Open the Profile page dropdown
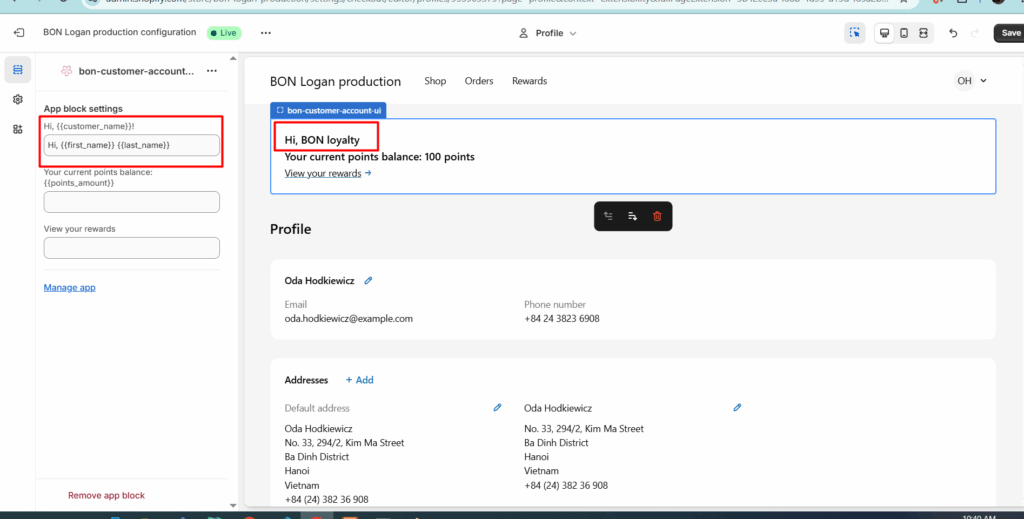1024x519 pixels. click(549, 33)
